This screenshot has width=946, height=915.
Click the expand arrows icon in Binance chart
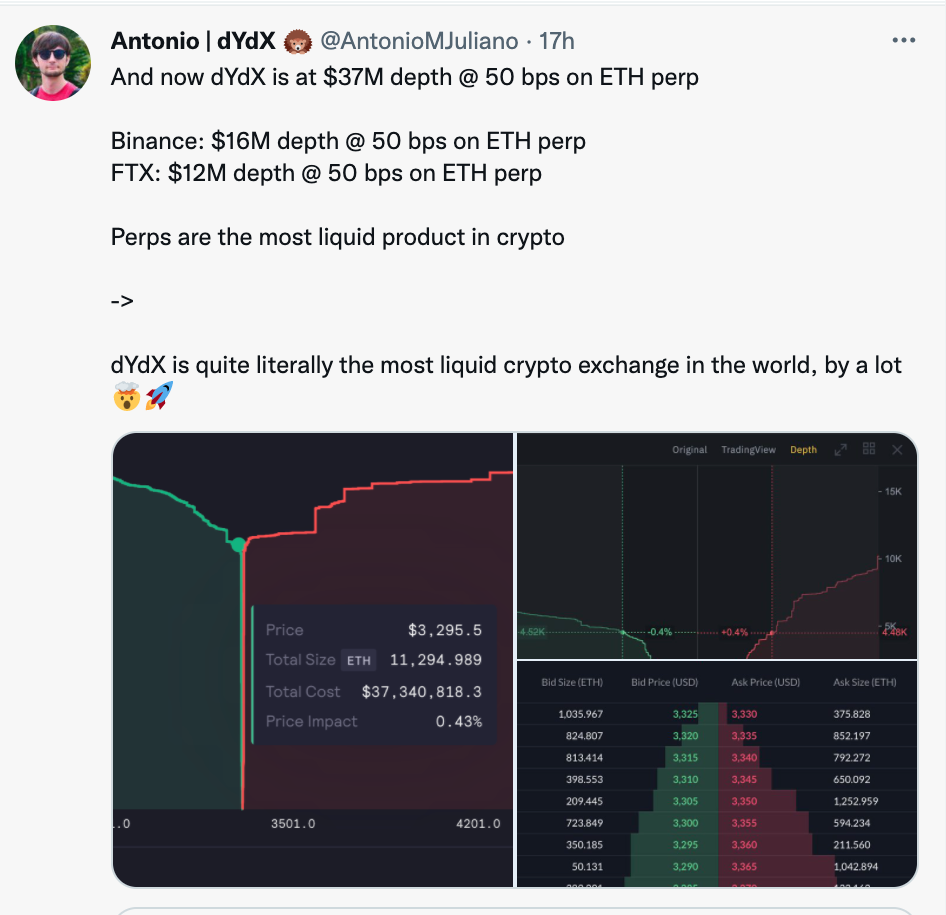coord(840,449)
